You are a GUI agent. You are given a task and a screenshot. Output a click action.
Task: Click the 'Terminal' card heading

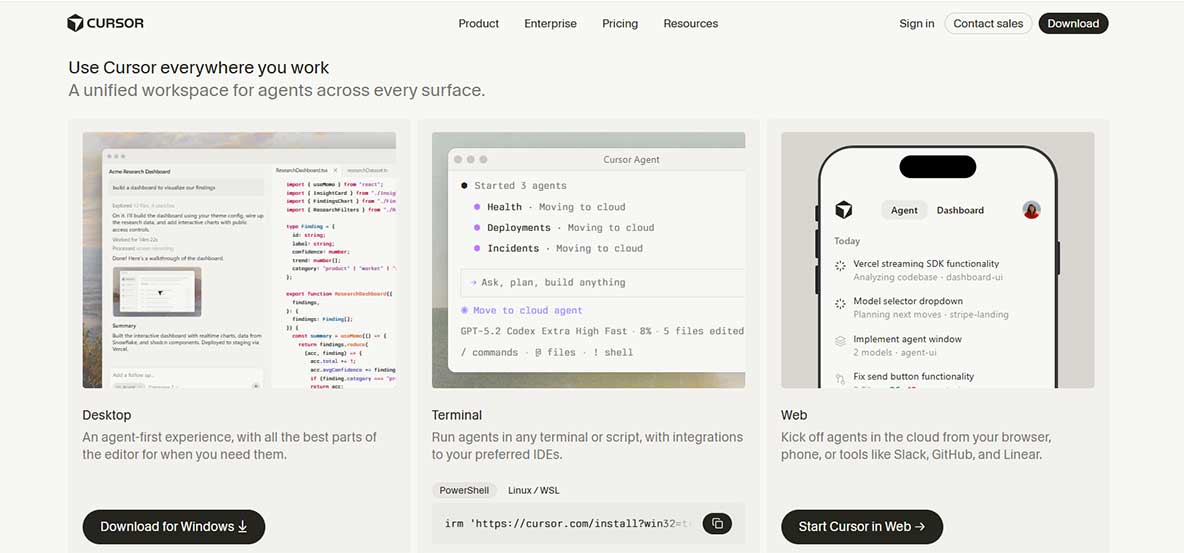pyautogui.click(x=457, y=415)
